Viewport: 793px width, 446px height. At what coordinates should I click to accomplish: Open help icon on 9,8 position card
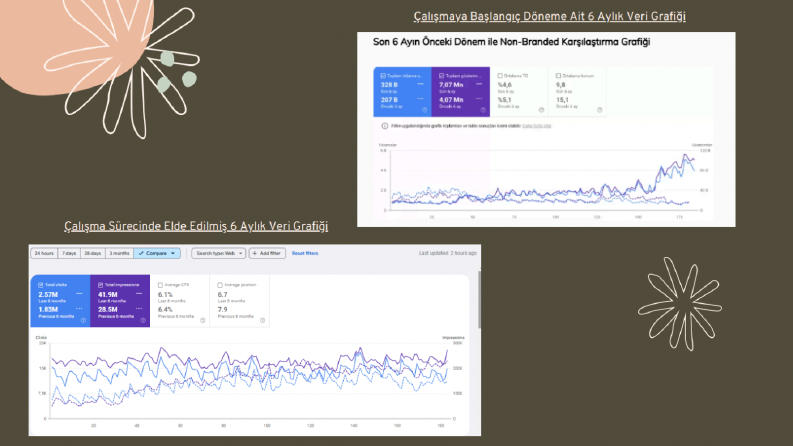tap(599, 110)
